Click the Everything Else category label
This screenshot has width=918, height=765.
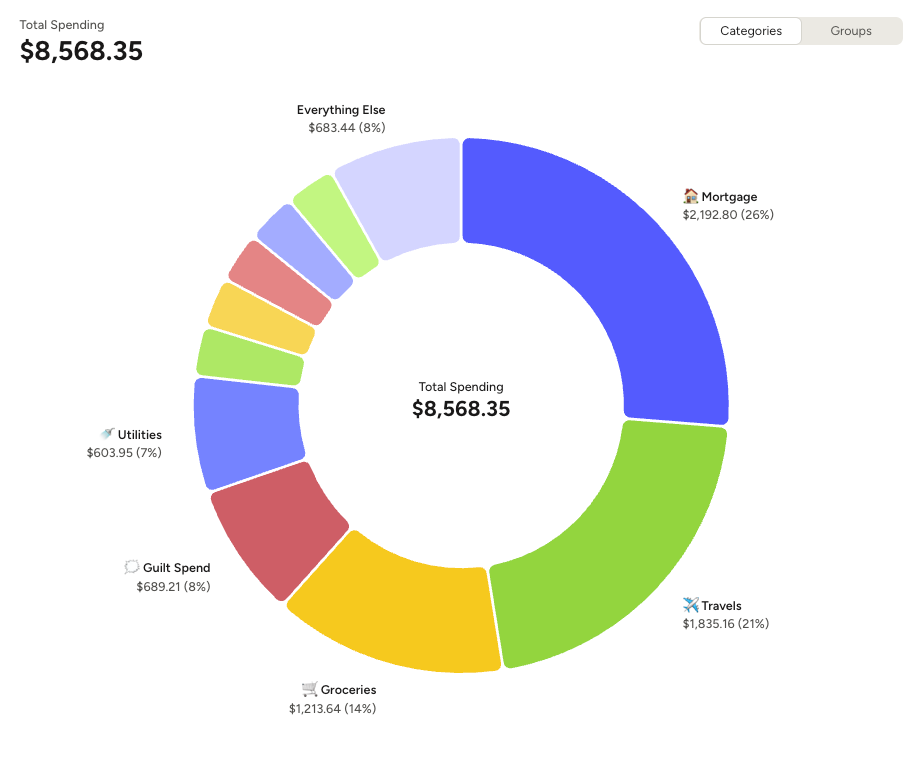tap(341, 110)
